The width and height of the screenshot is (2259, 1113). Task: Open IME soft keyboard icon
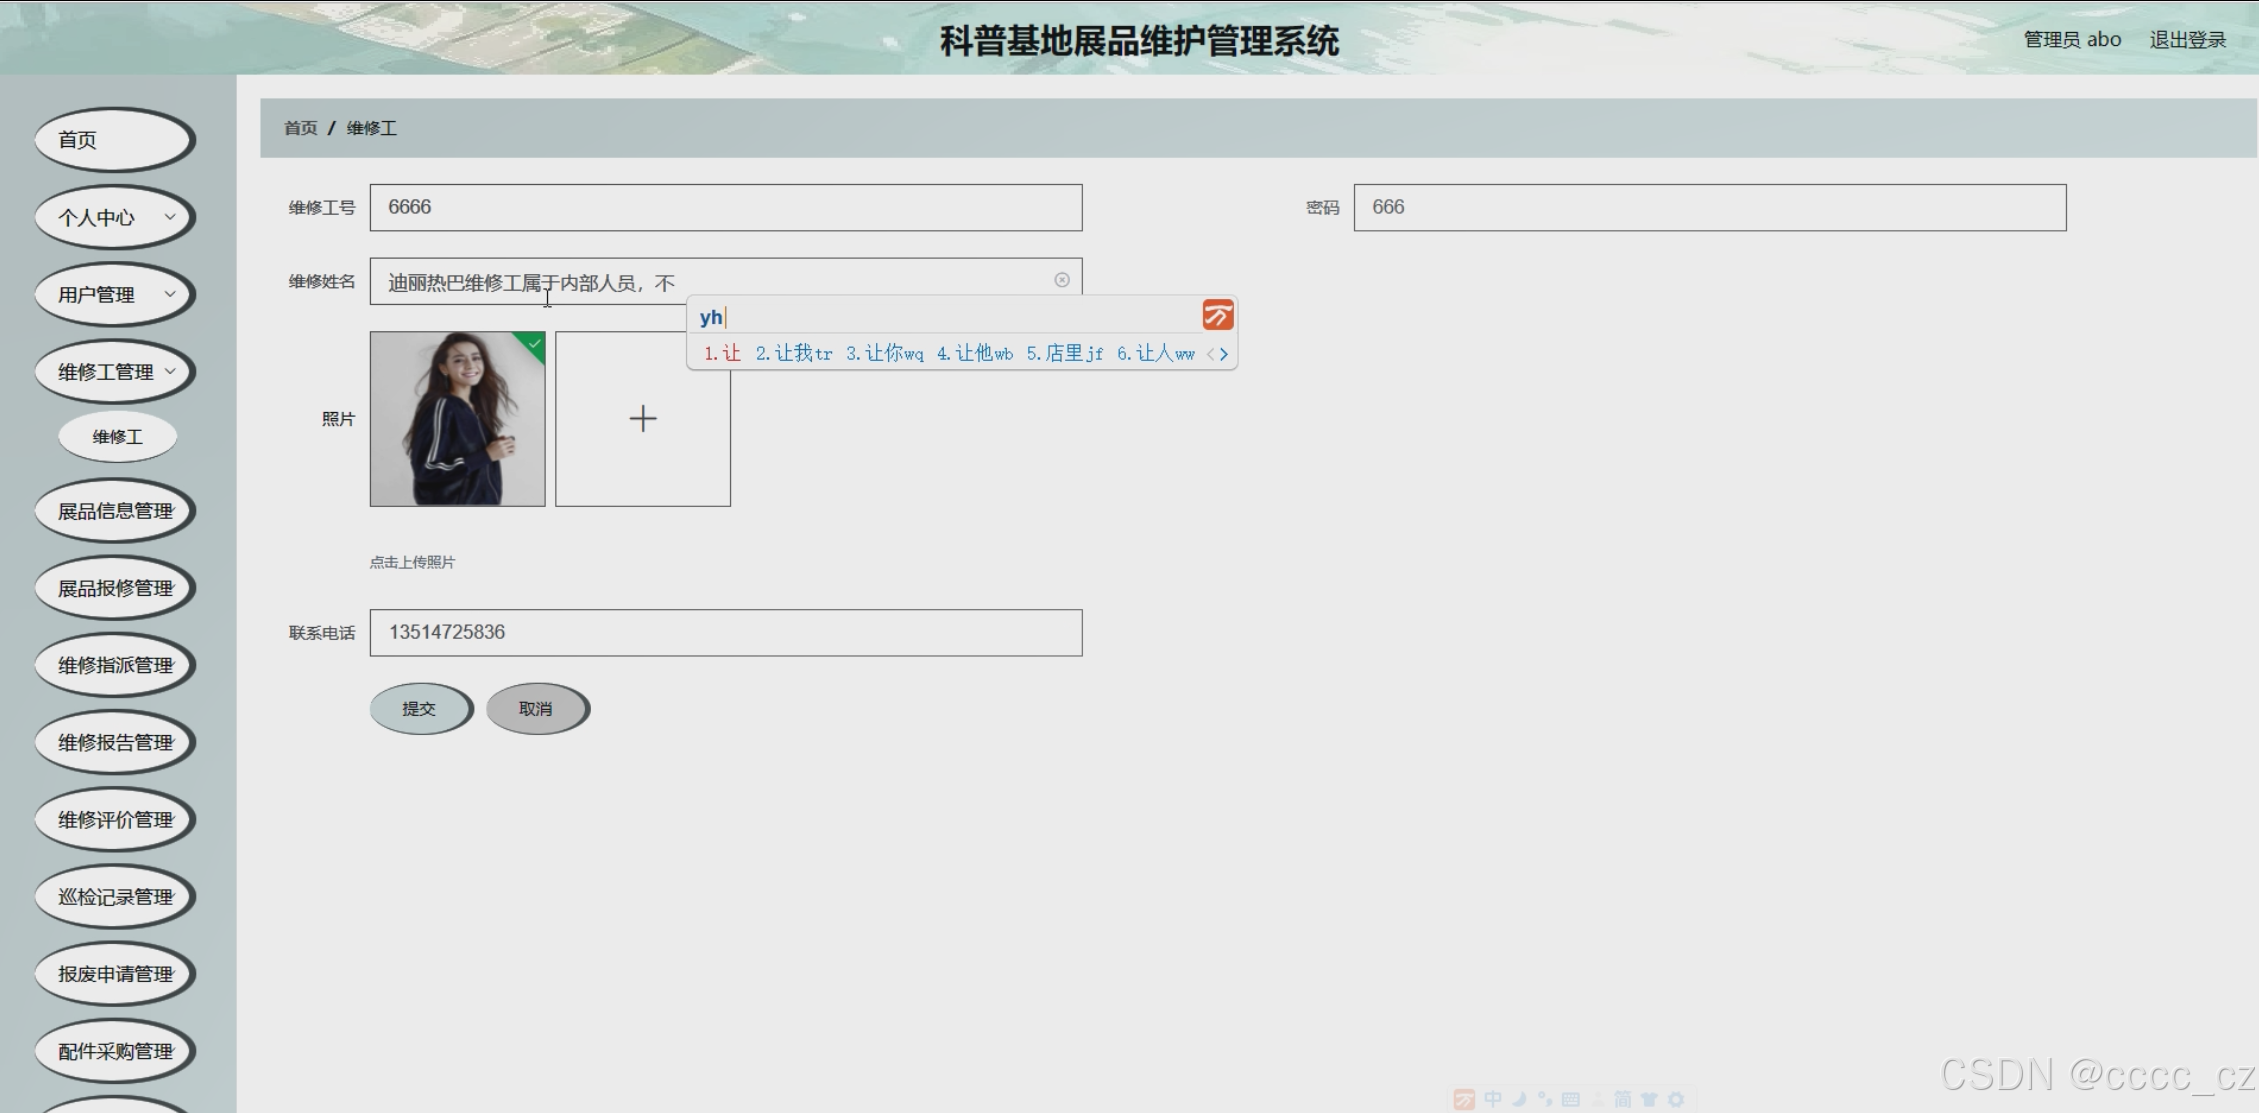coord(1571,1099)
